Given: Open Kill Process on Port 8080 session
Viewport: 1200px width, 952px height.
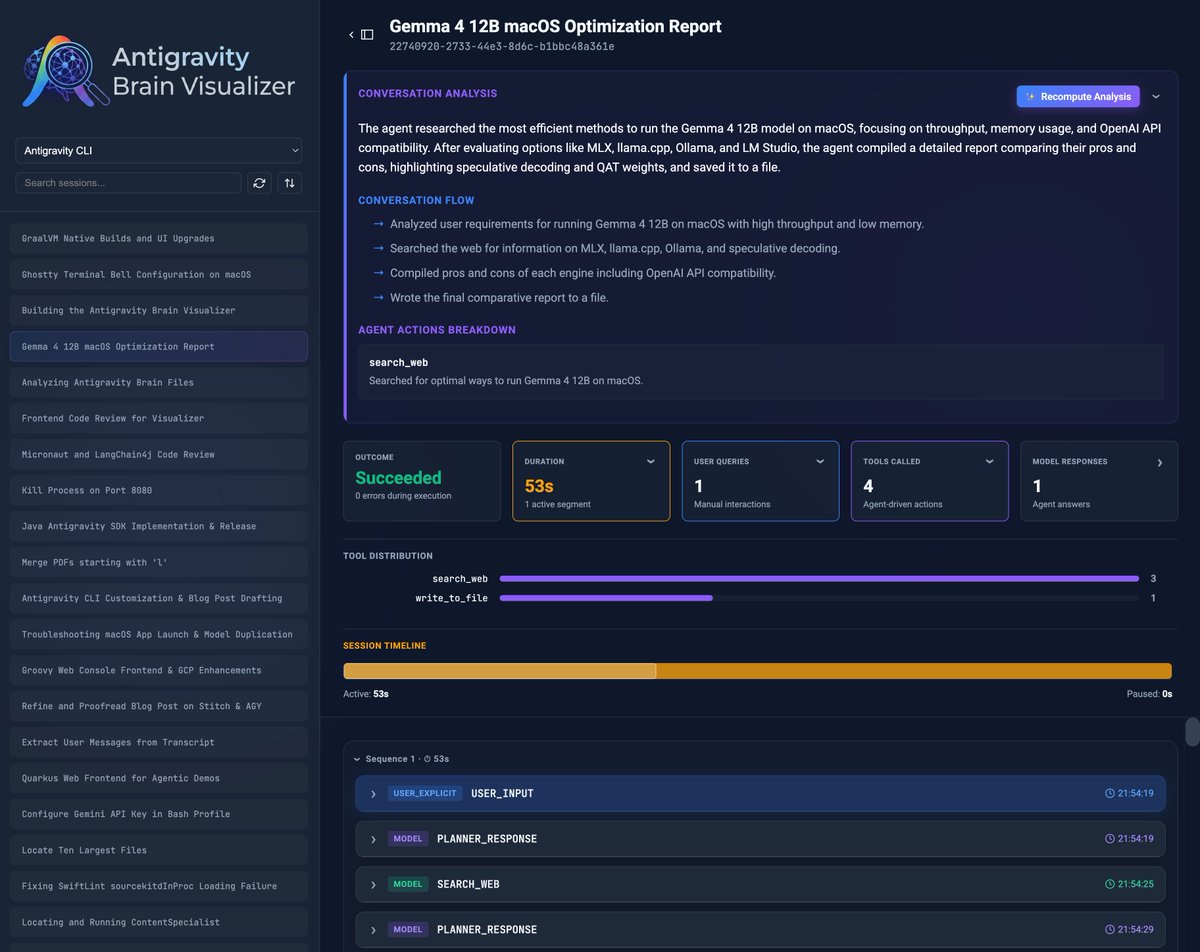Looking at the screenshot, I should [158, 490].
